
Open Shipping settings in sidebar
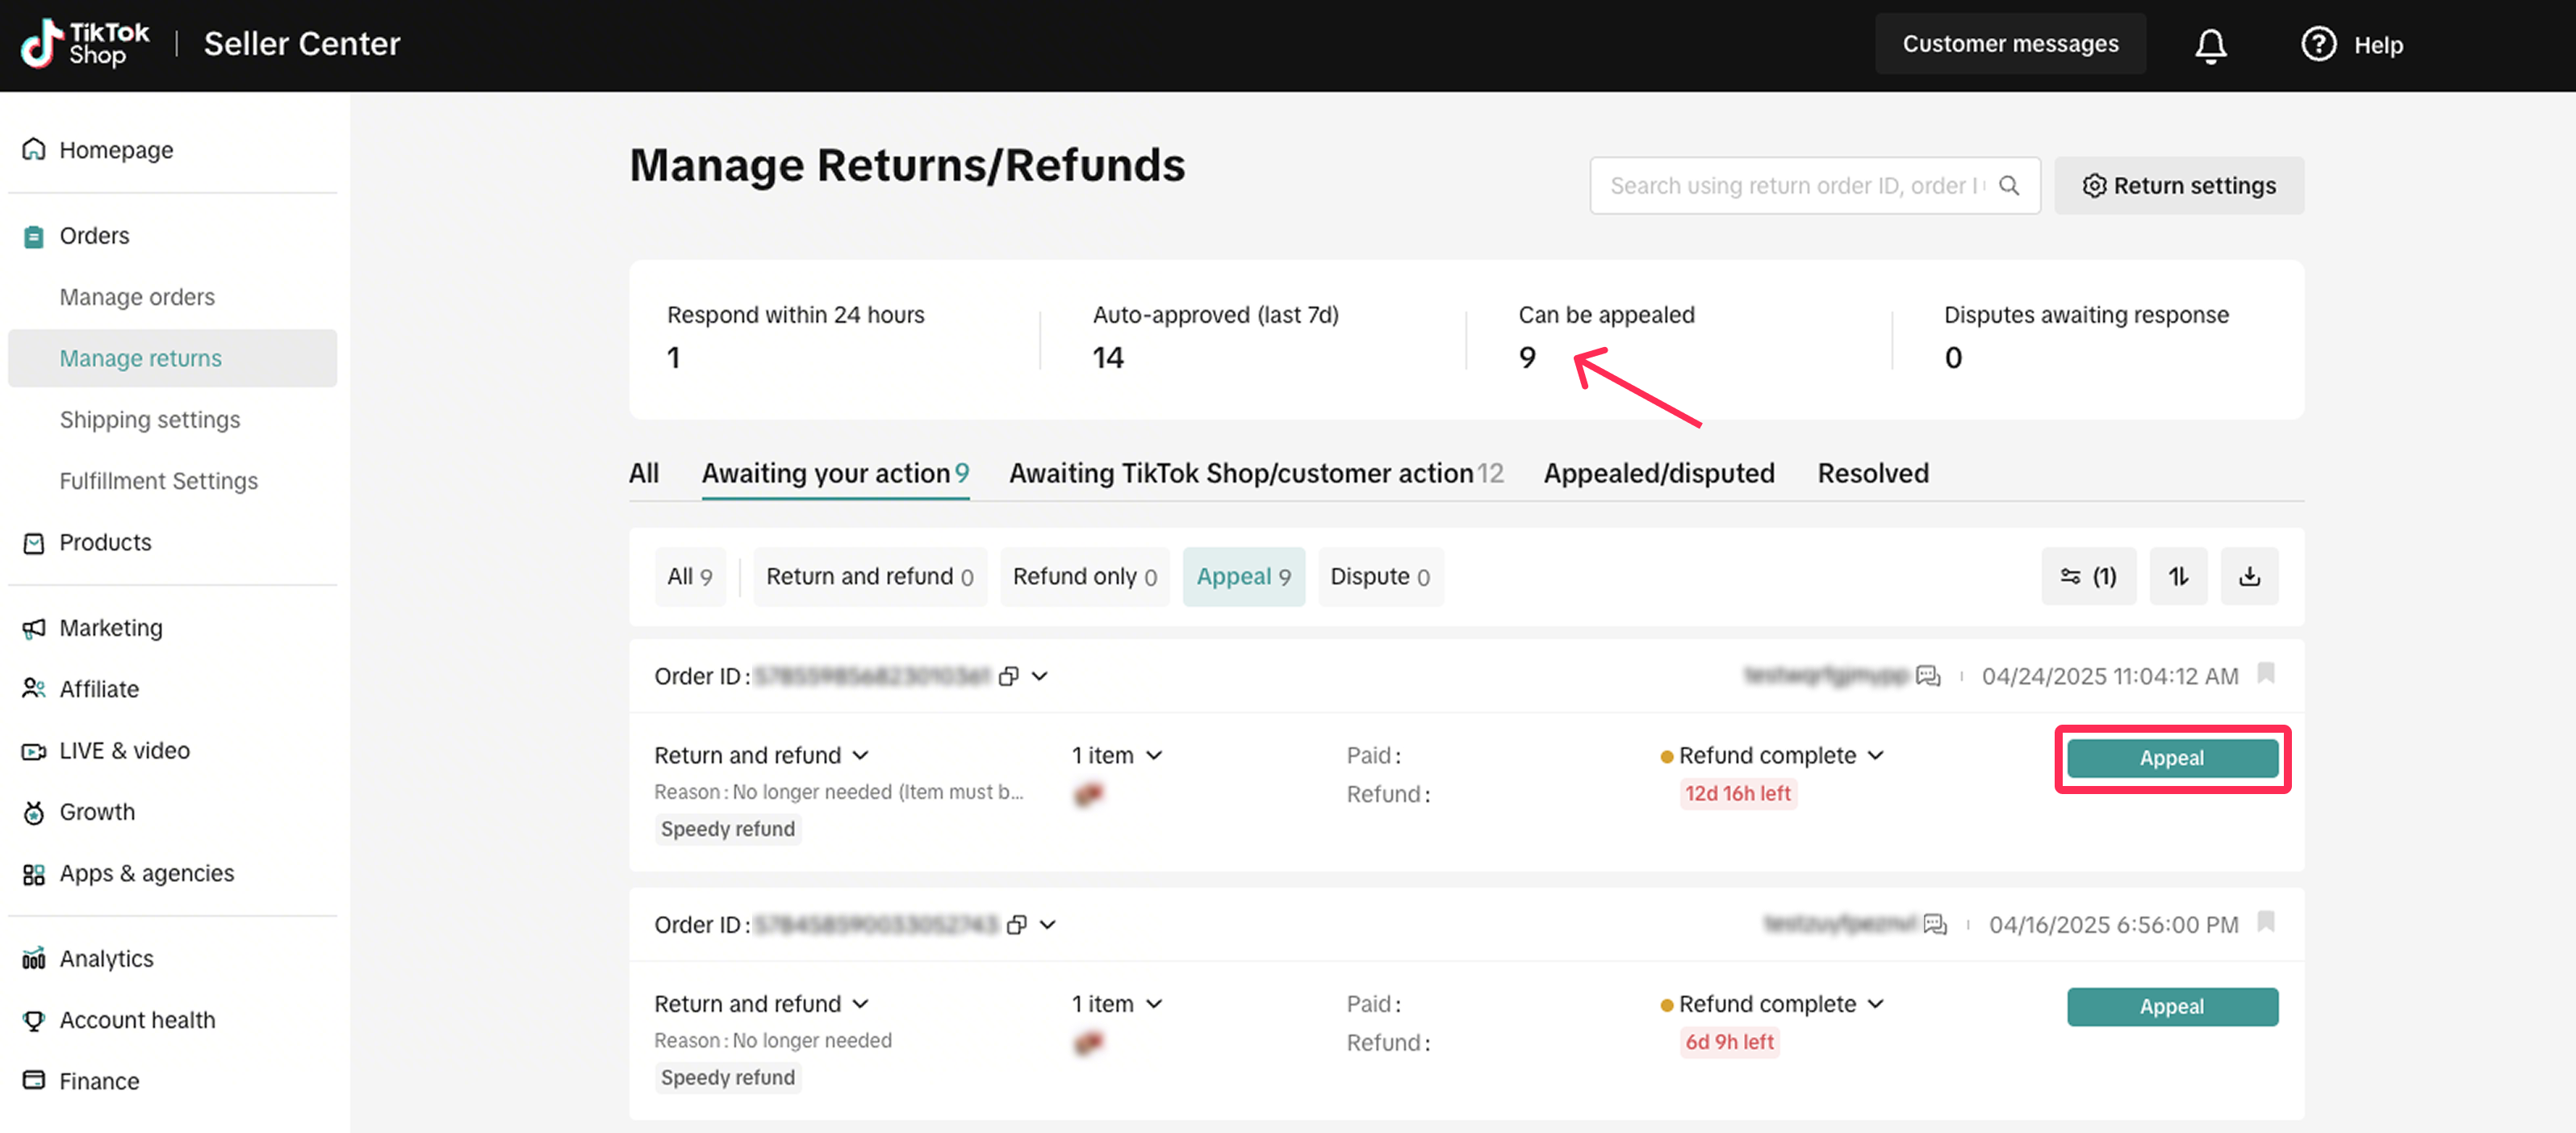(149, 419)
